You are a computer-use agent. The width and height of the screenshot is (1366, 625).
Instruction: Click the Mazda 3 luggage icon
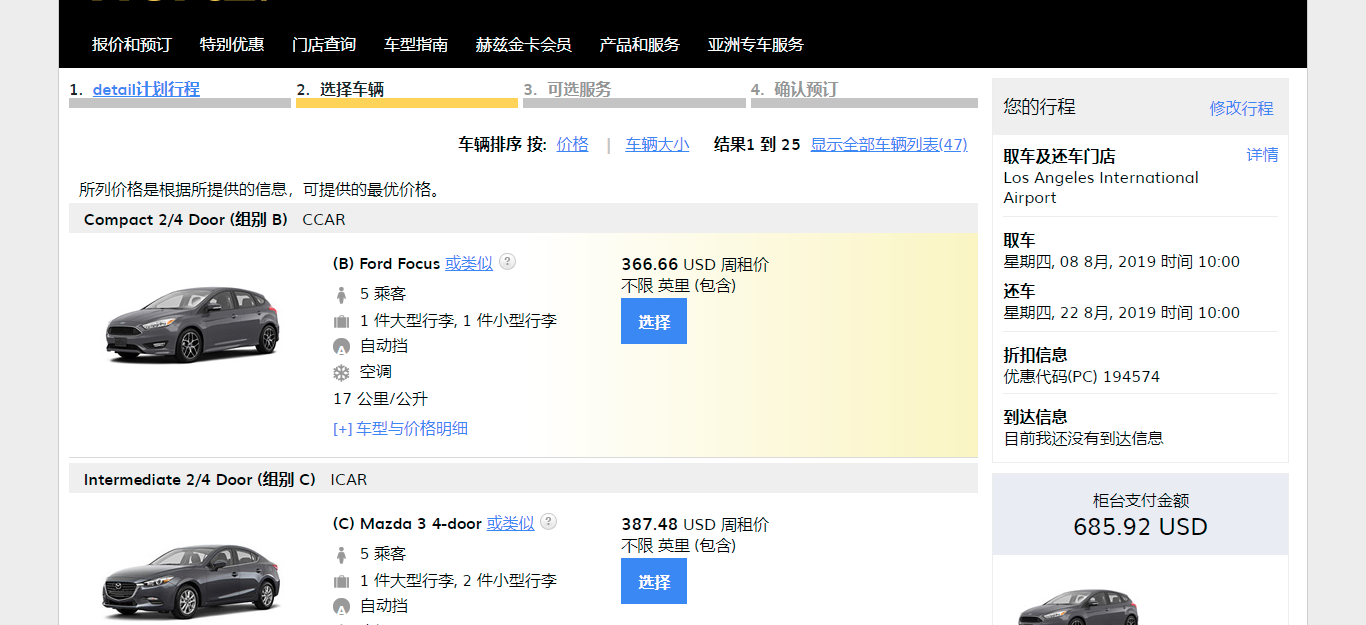click(341, 581)
